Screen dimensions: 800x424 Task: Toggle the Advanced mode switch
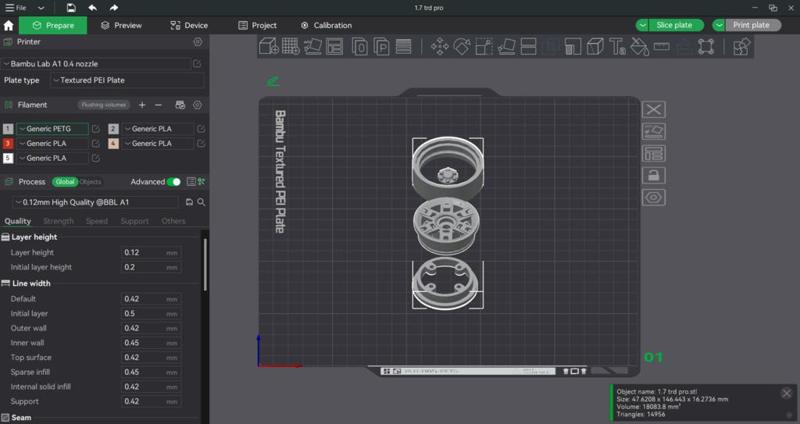173,182
